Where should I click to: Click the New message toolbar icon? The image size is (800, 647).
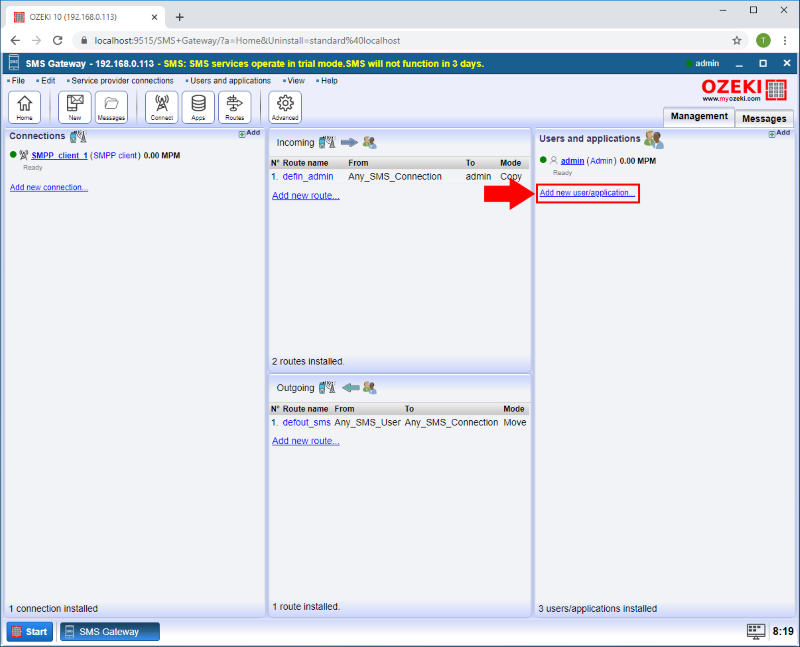[x=75, y=107]
